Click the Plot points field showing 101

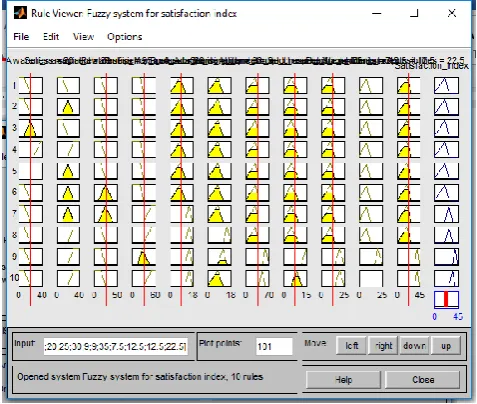[274, 347]
